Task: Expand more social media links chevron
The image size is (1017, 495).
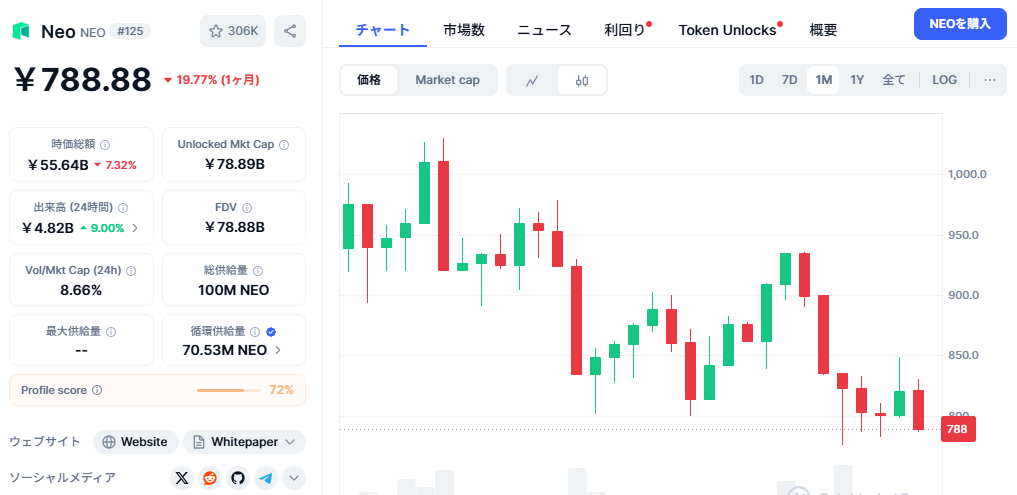Action: [294, 478]
